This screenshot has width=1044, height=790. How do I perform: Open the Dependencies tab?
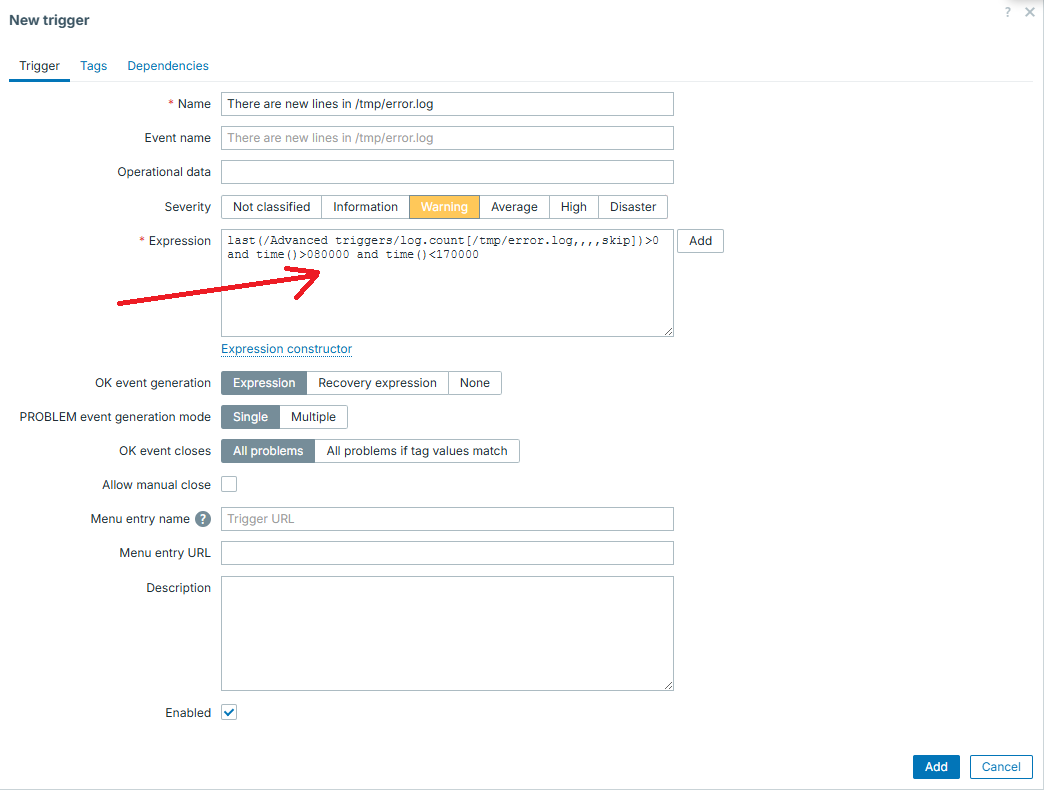coord(168,66)
